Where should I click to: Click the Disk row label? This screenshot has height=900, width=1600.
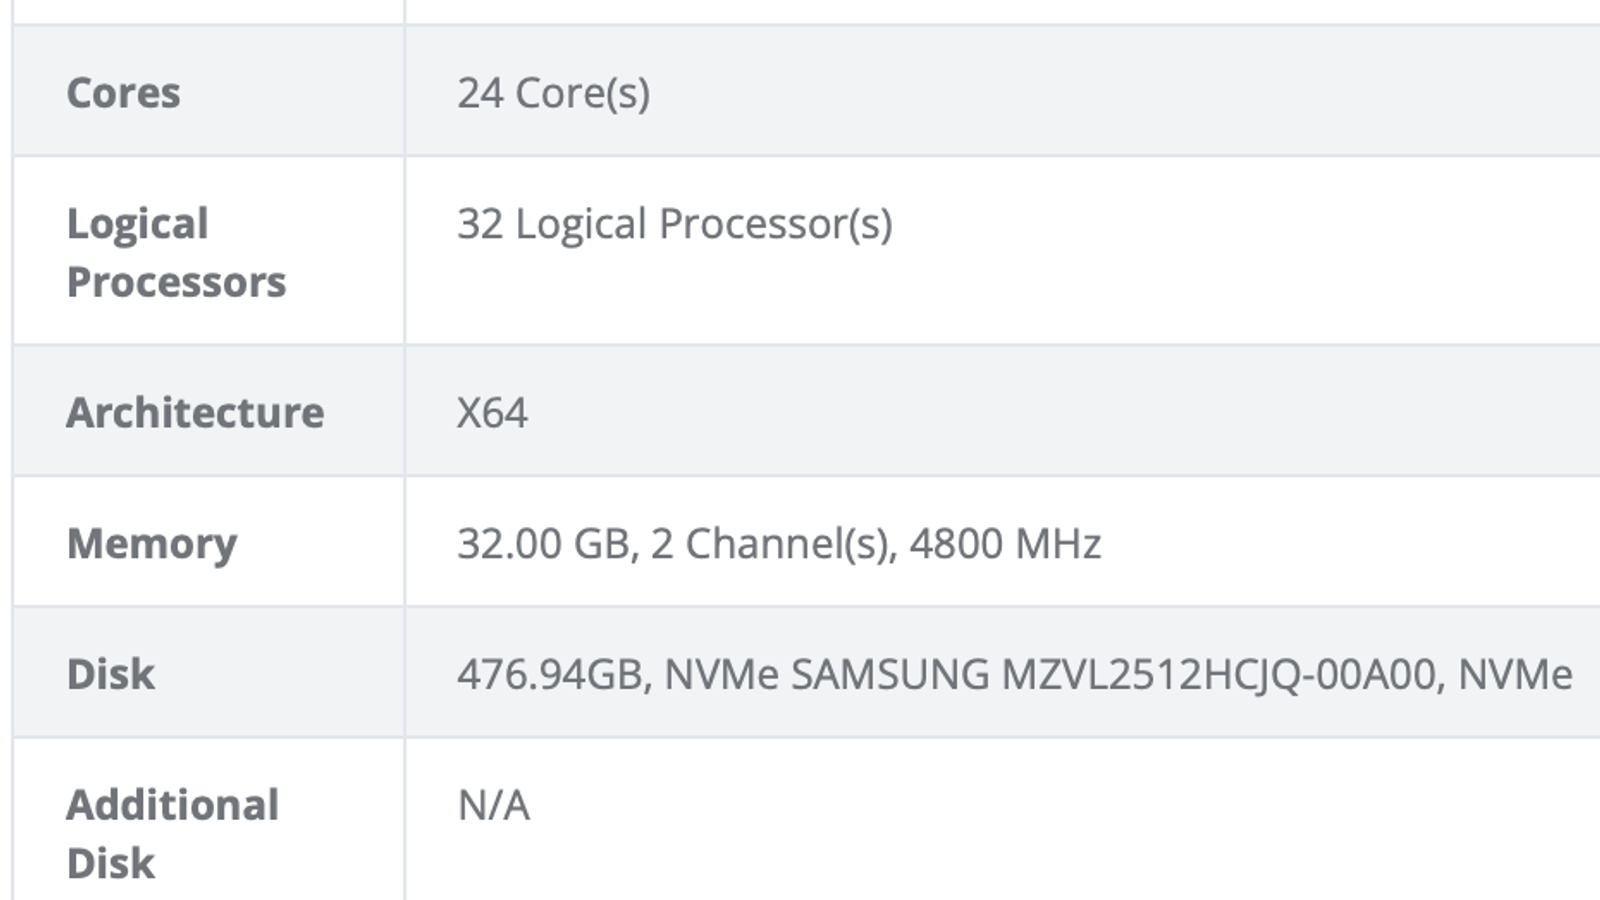pyautogui.click(x=110, y=674)
